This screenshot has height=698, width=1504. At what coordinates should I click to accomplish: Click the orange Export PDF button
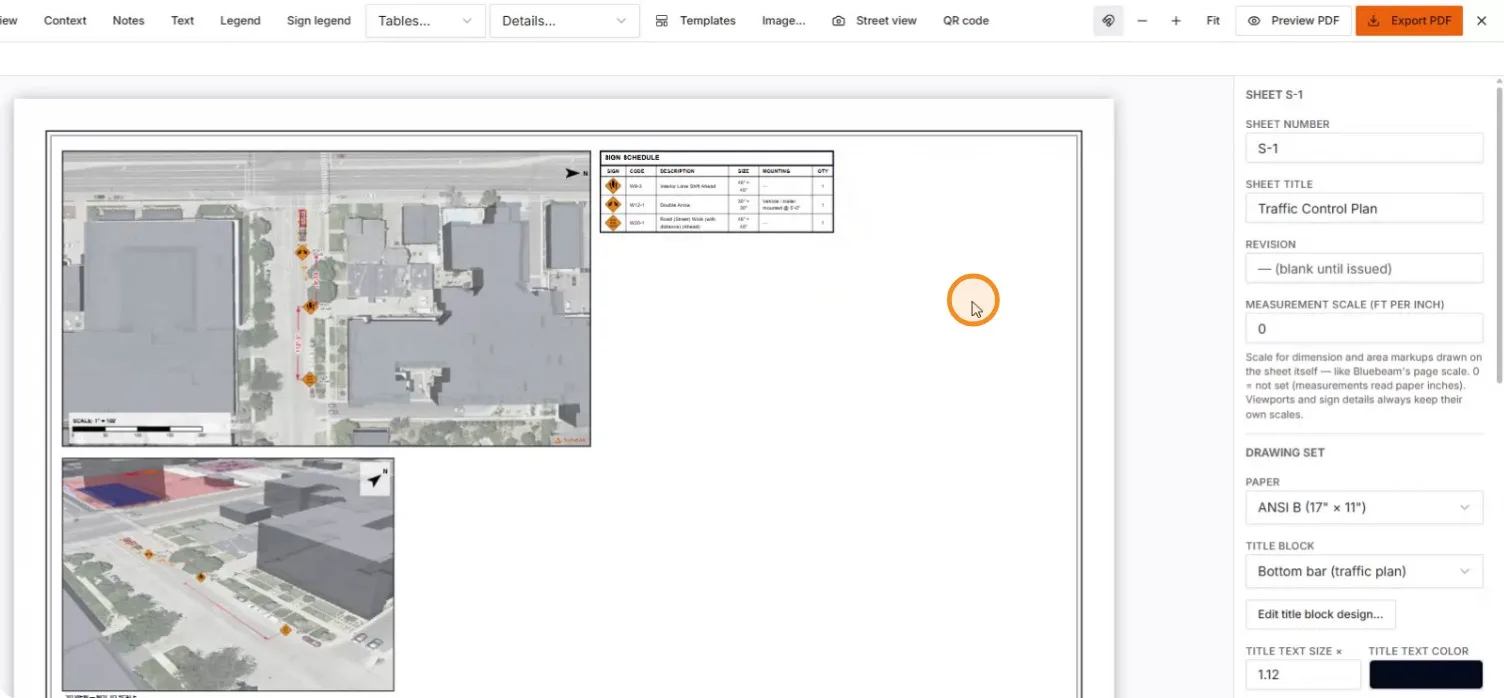(x=1409, y=20)
